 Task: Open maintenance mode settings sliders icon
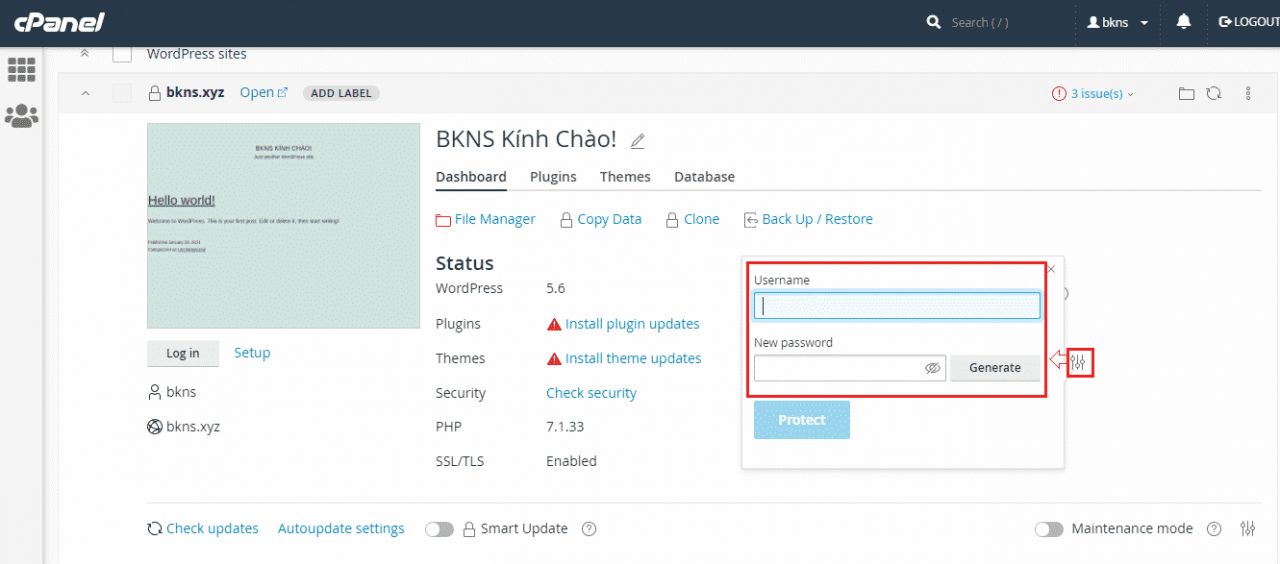click(x=1248, y=529)
